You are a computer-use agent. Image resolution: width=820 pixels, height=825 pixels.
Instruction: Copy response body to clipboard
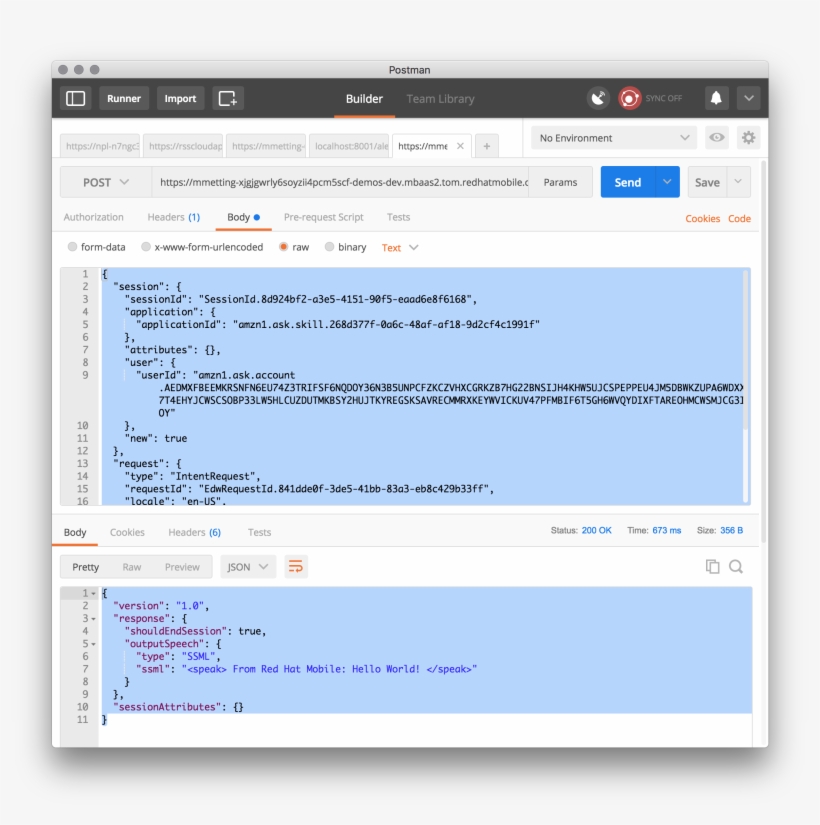(x=713, y=567)
